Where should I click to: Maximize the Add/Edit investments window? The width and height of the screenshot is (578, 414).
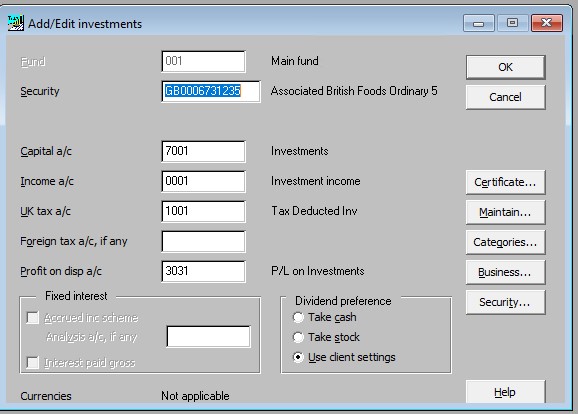coord(512,23)
